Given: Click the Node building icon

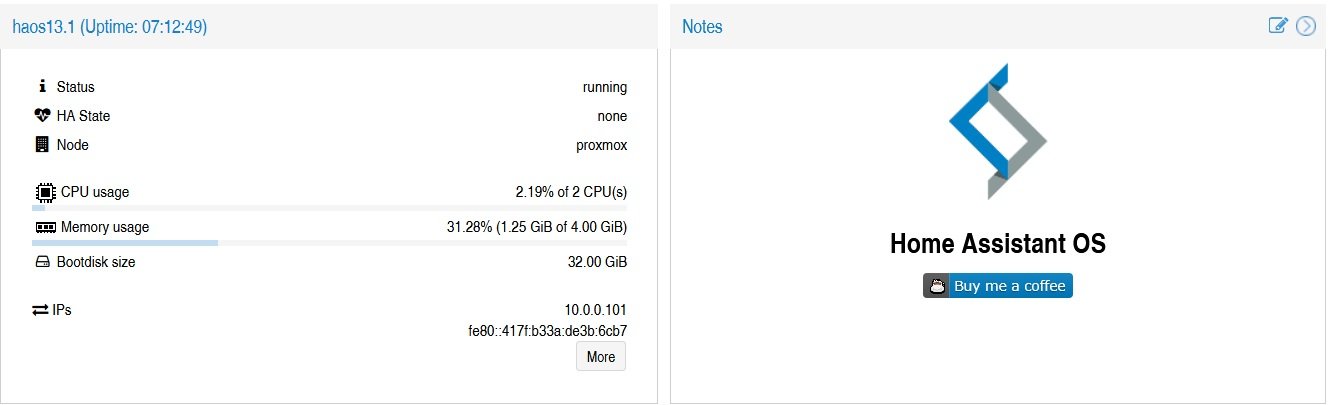Looking at the screenshot, I should [x=41, y=145].
